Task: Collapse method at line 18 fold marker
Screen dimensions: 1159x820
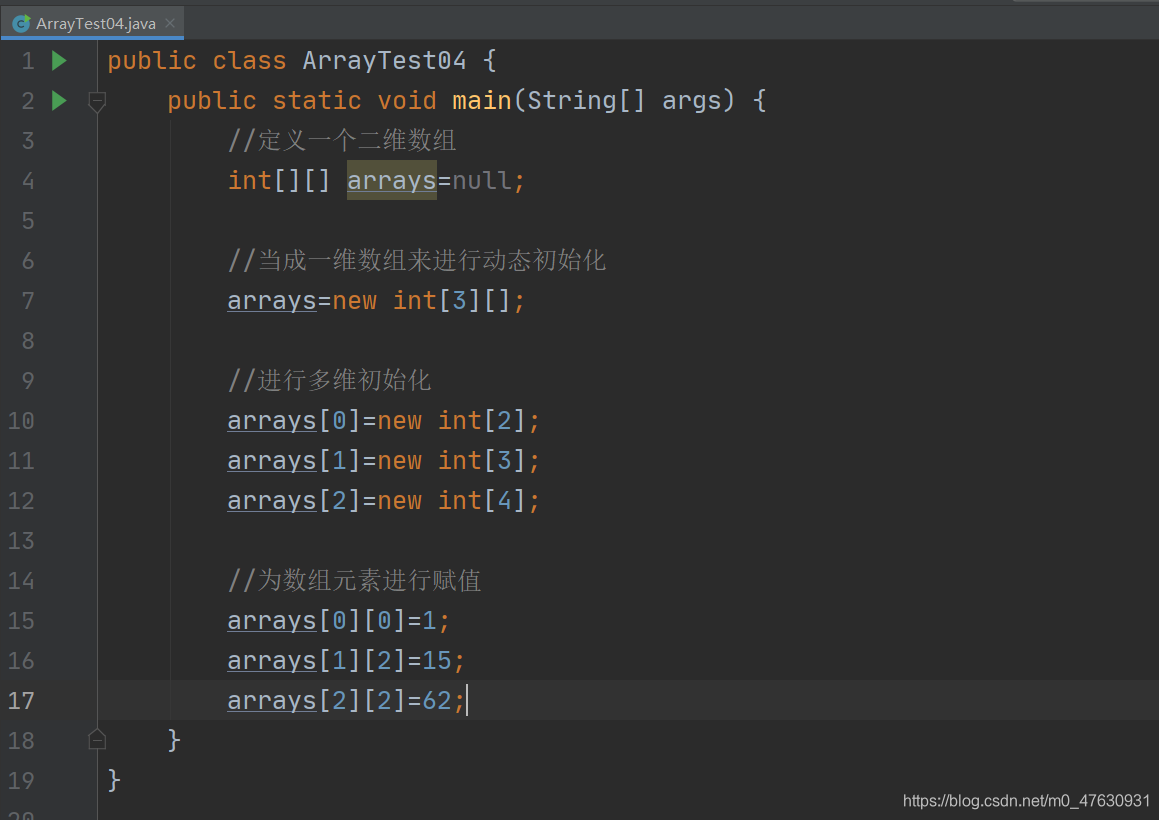Action: pyautogui.click(x=97, y=739)
